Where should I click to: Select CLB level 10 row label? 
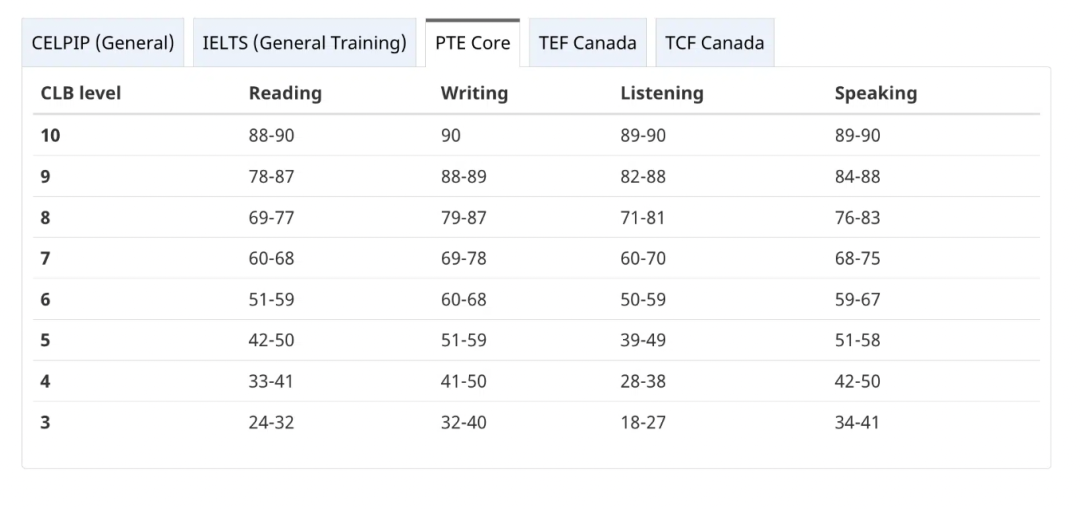pos(50,136)
